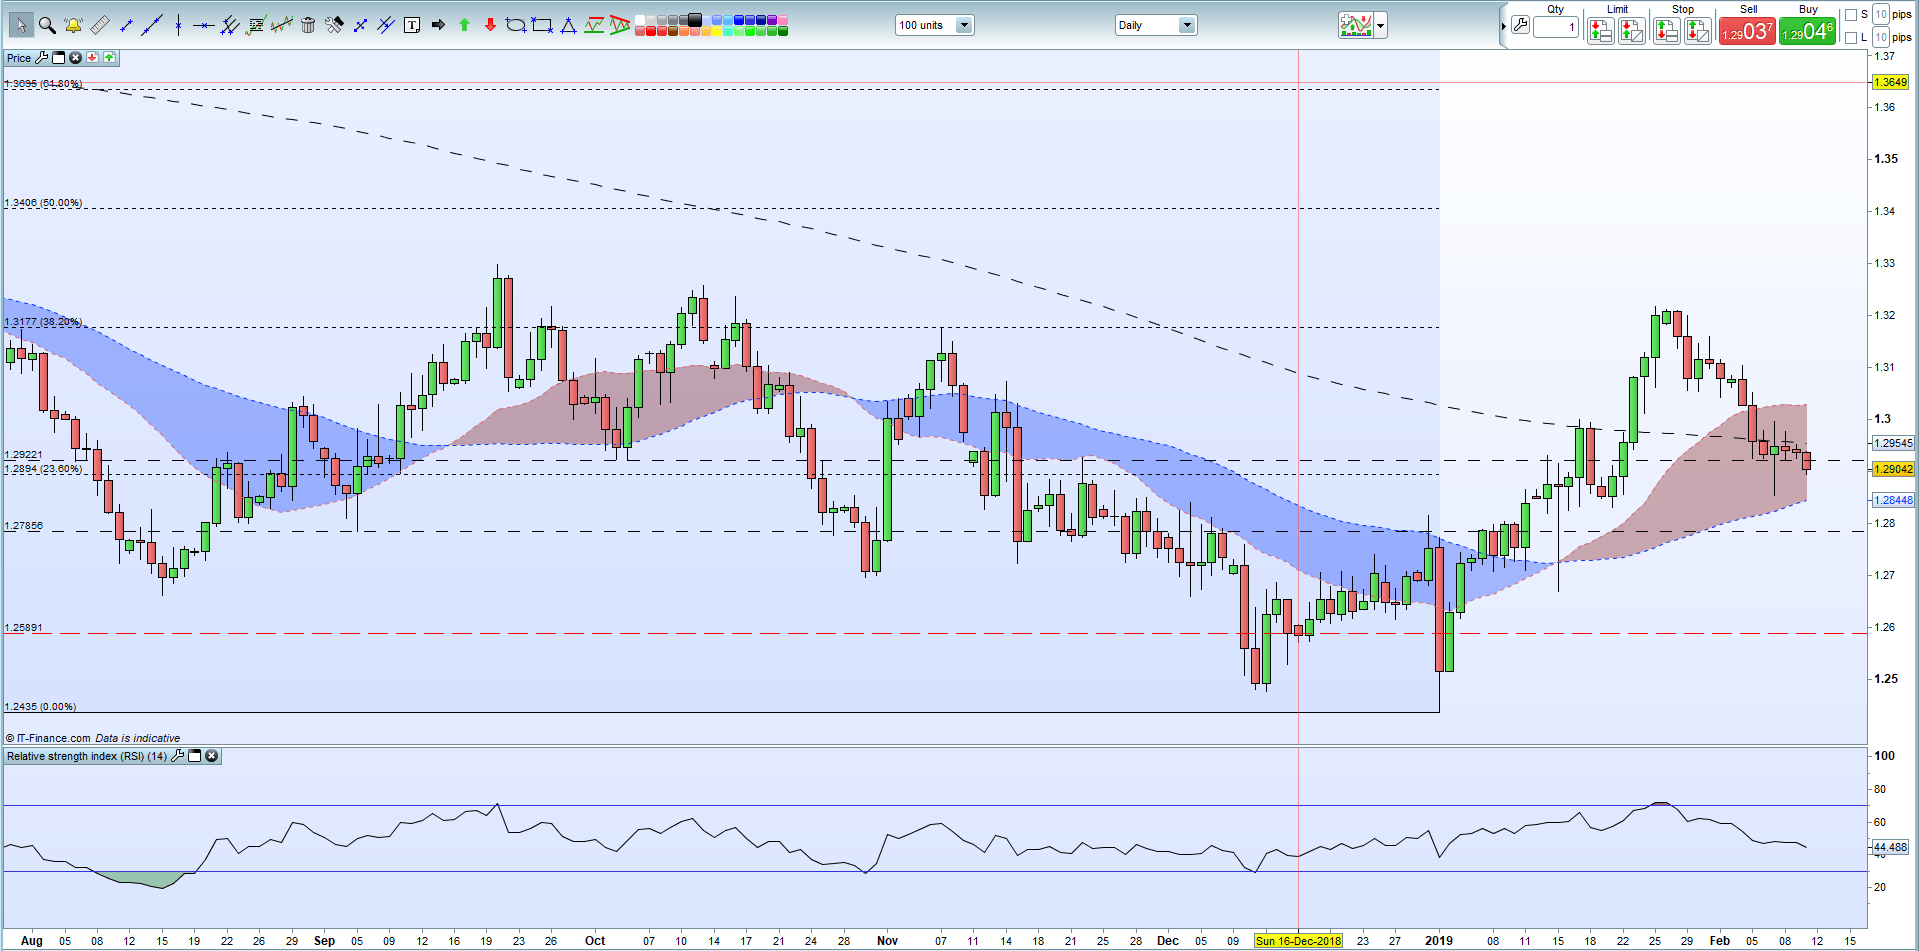
Task: Select the green zigzag wave tool
Action: (x=594, y=25)
